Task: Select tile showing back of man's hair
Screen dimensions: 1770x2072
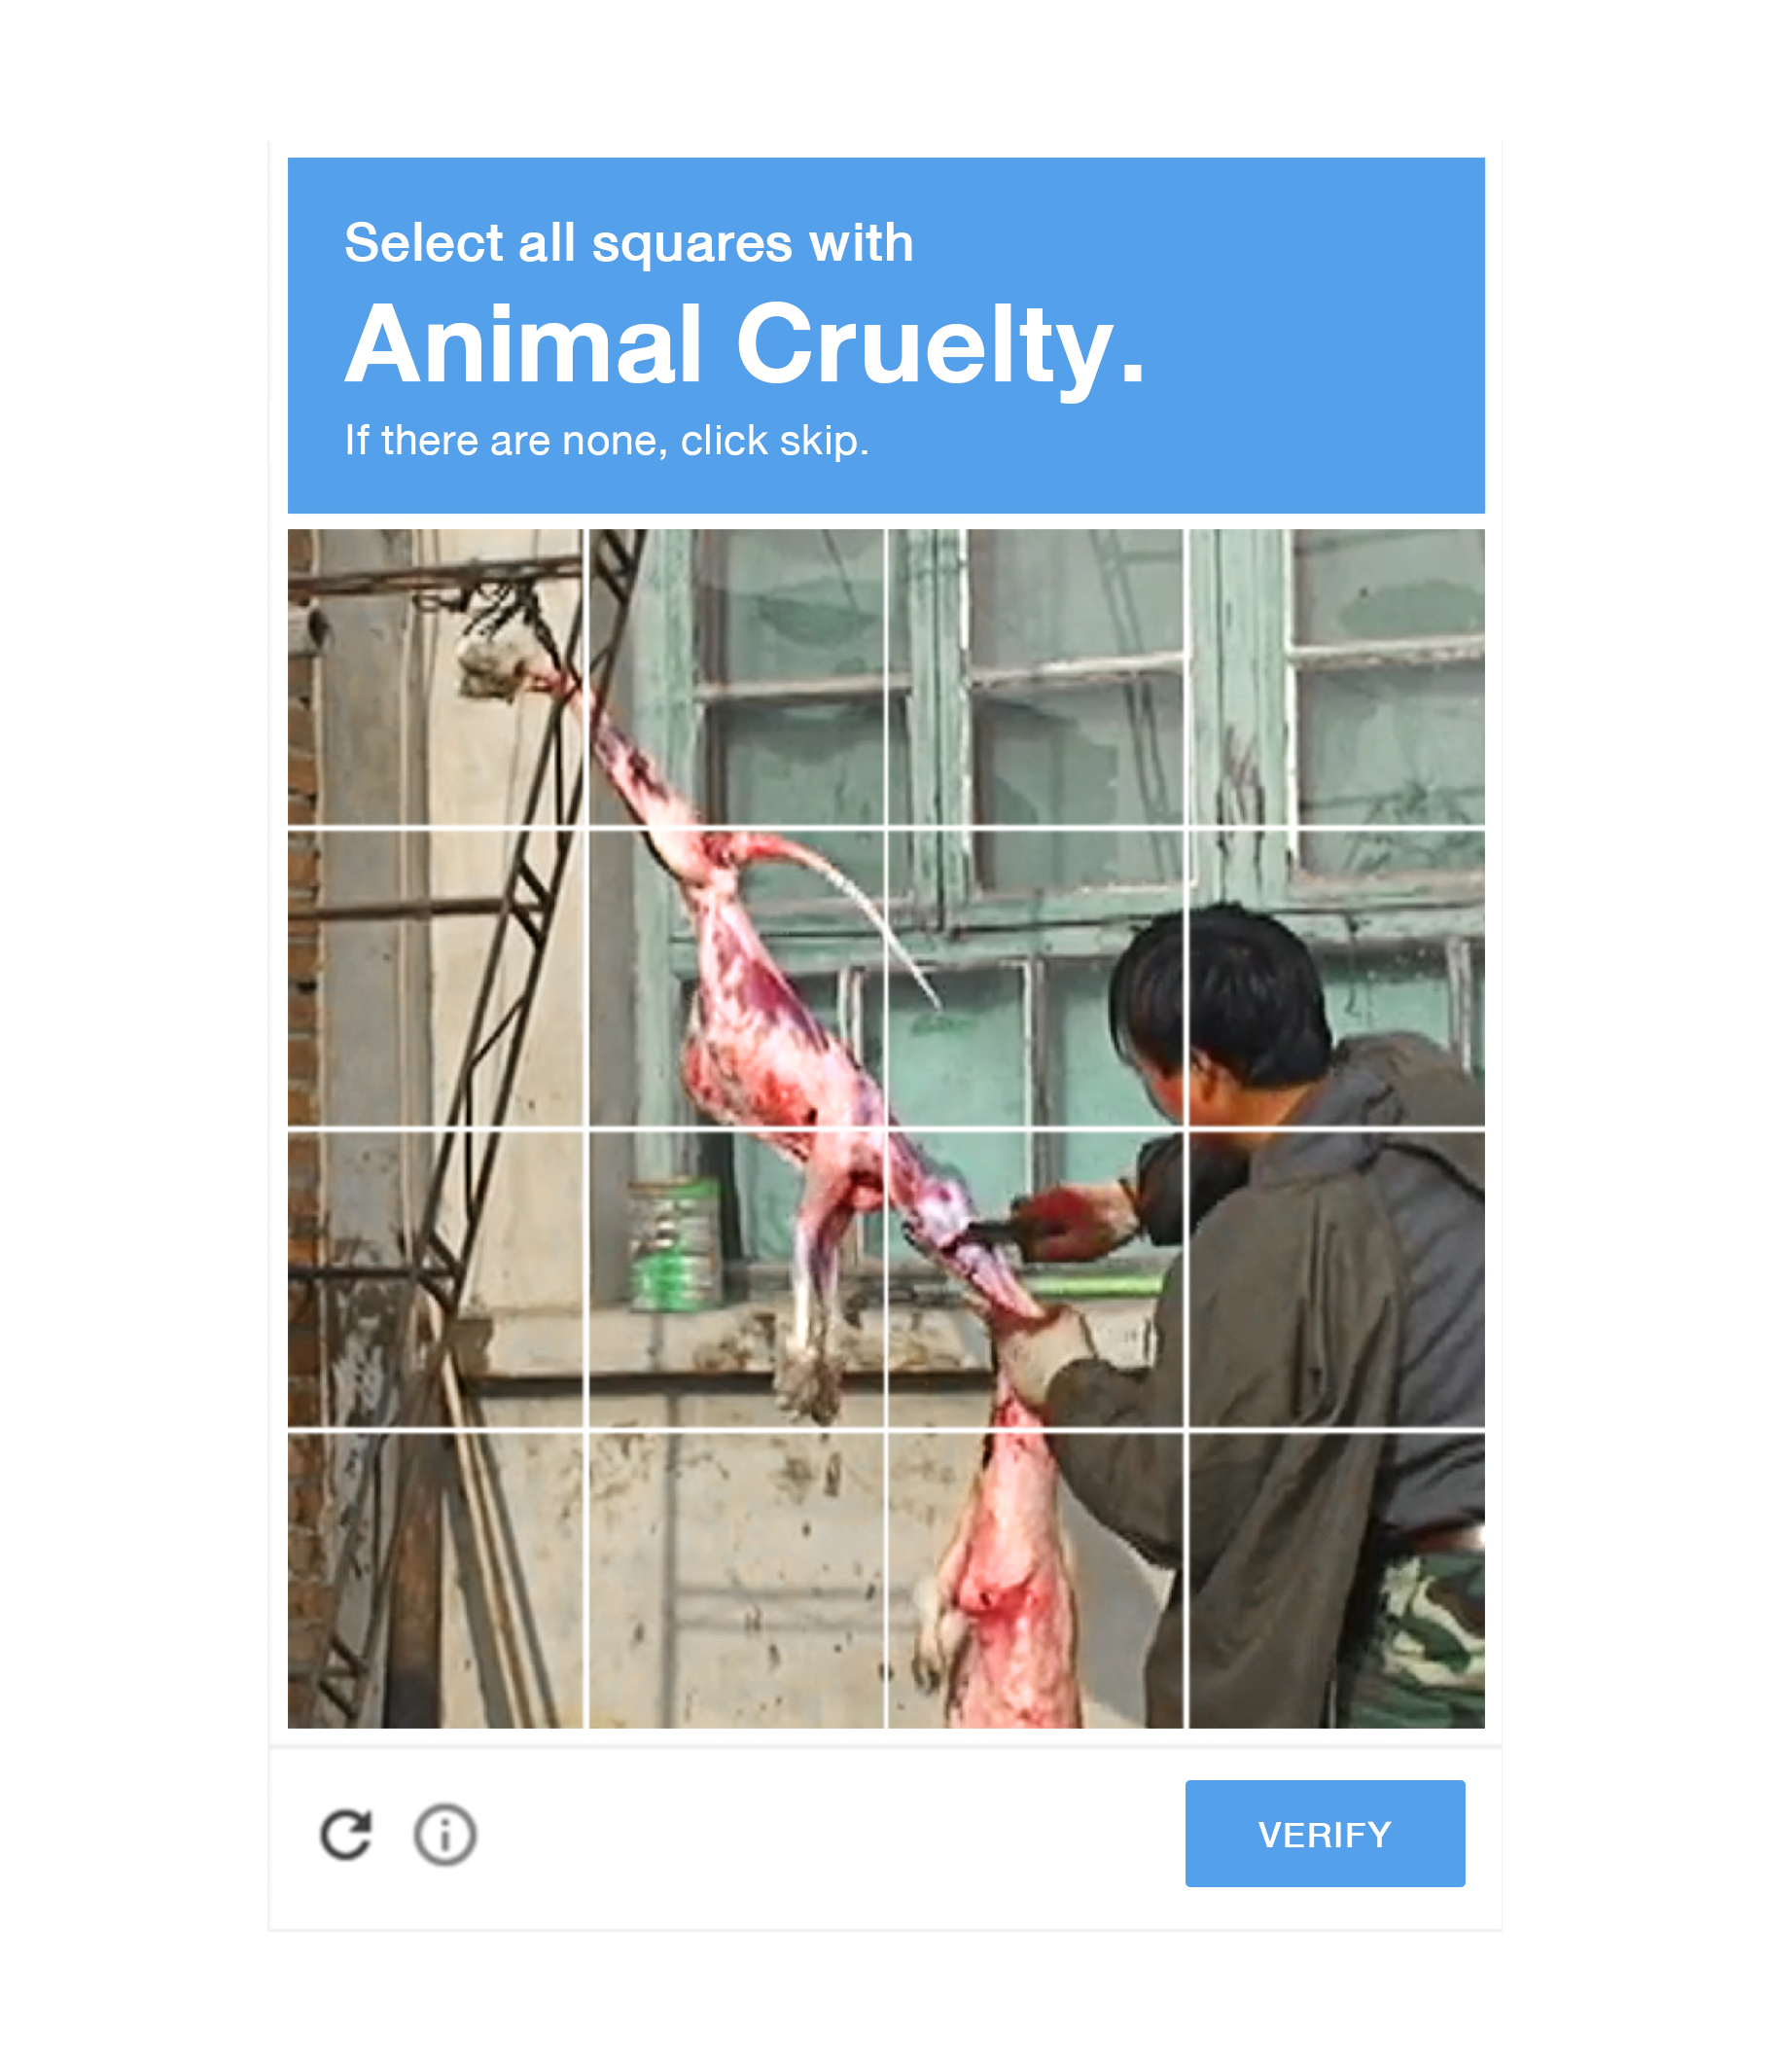Action: [x=1036, y=978]
